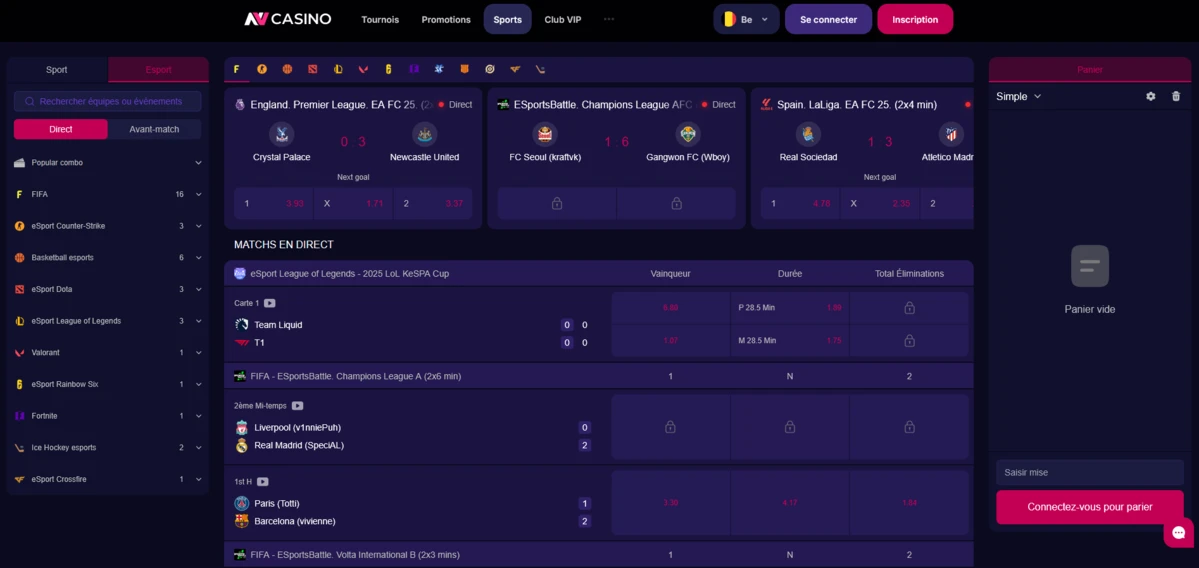
Task: Select the FIFA icon in the top sport strip
Action: tap(236, 69)
